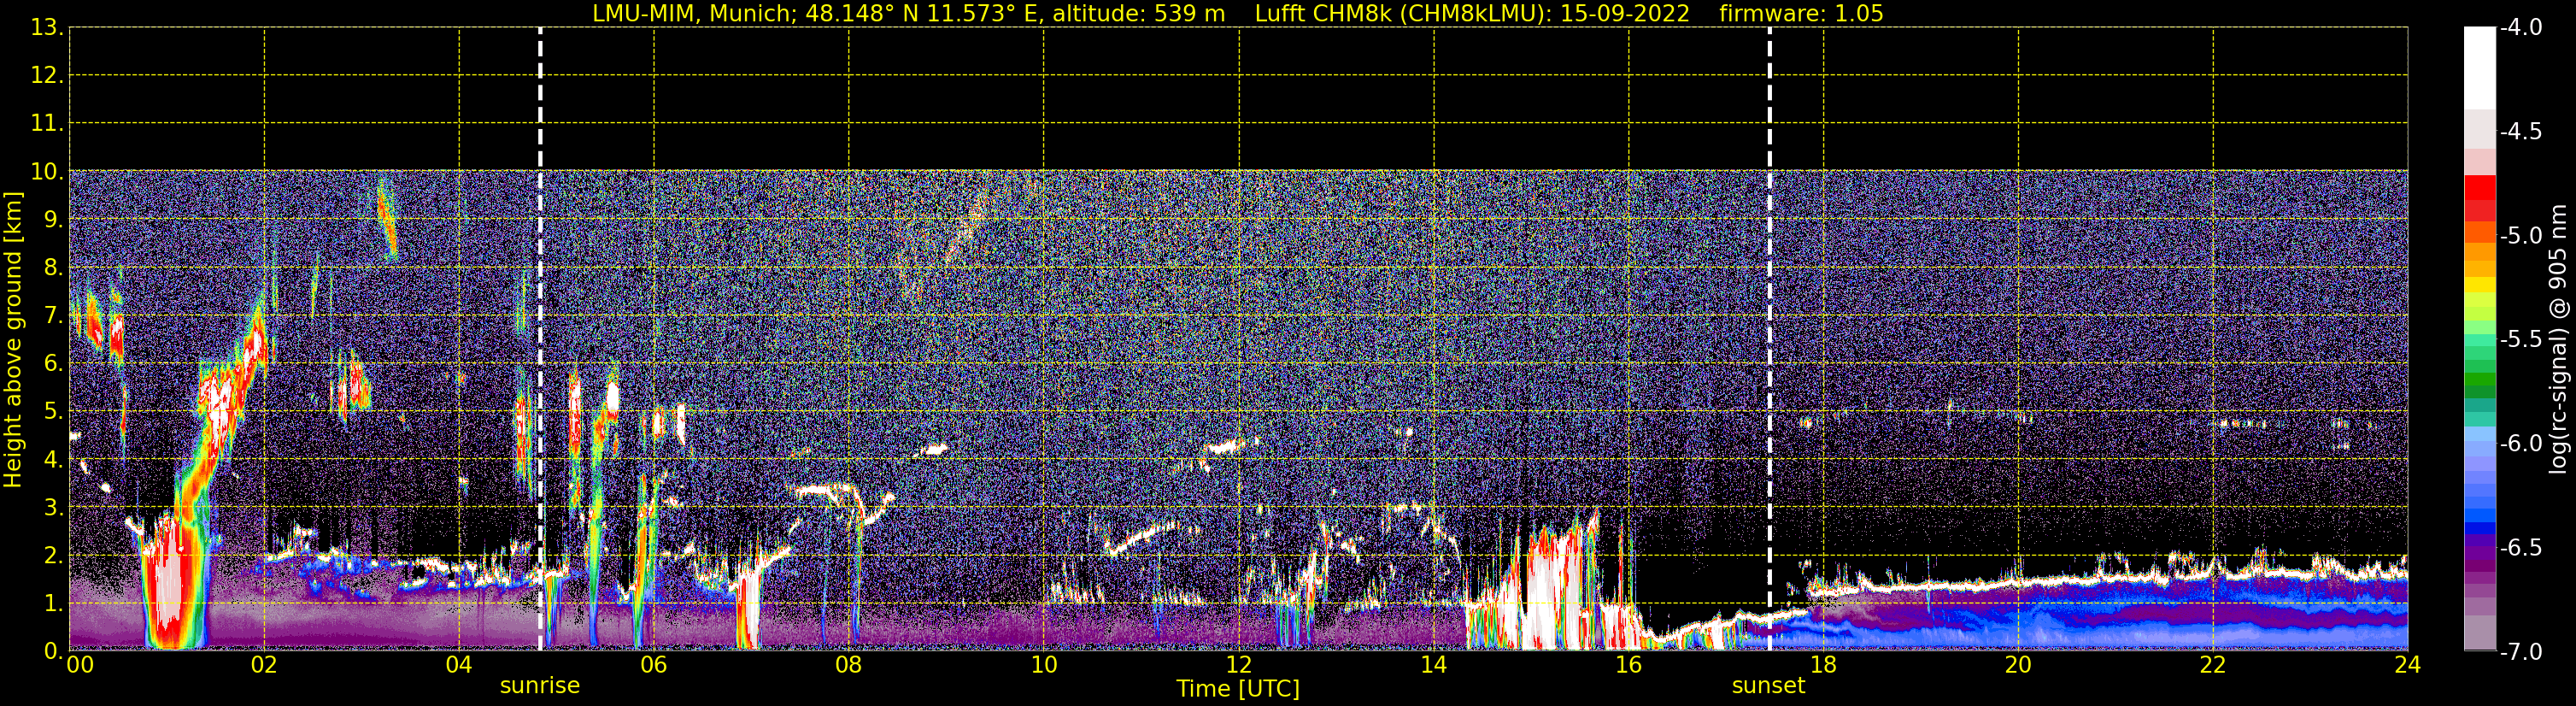Click colorbar tick label -7.0
This screenshot has width=2576, height=706.
coord(2521,652)
